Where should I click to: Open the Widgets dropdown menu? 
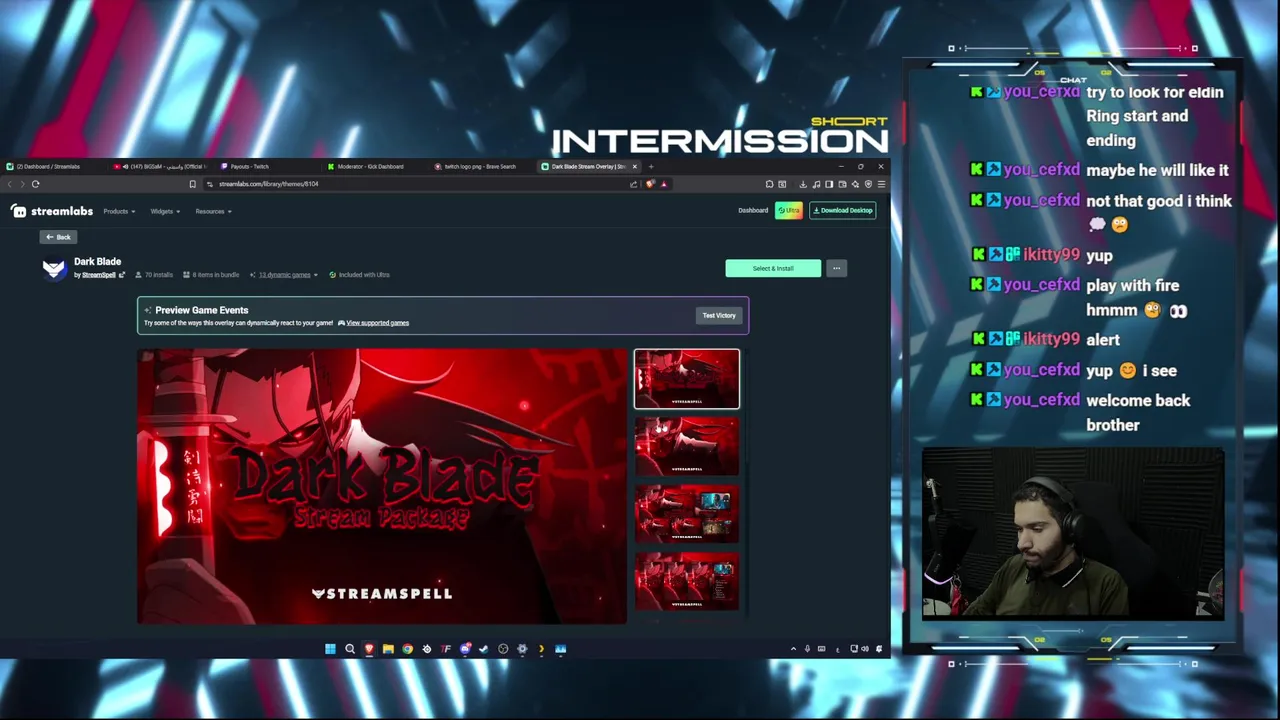click(164, 211)
